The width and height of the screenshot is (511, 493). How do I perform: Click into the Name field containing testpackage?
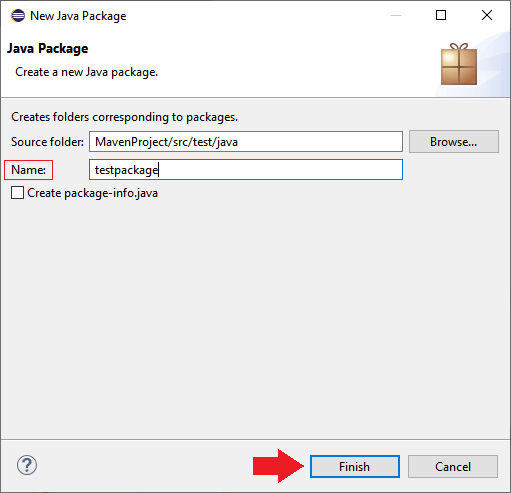(246, 170)
